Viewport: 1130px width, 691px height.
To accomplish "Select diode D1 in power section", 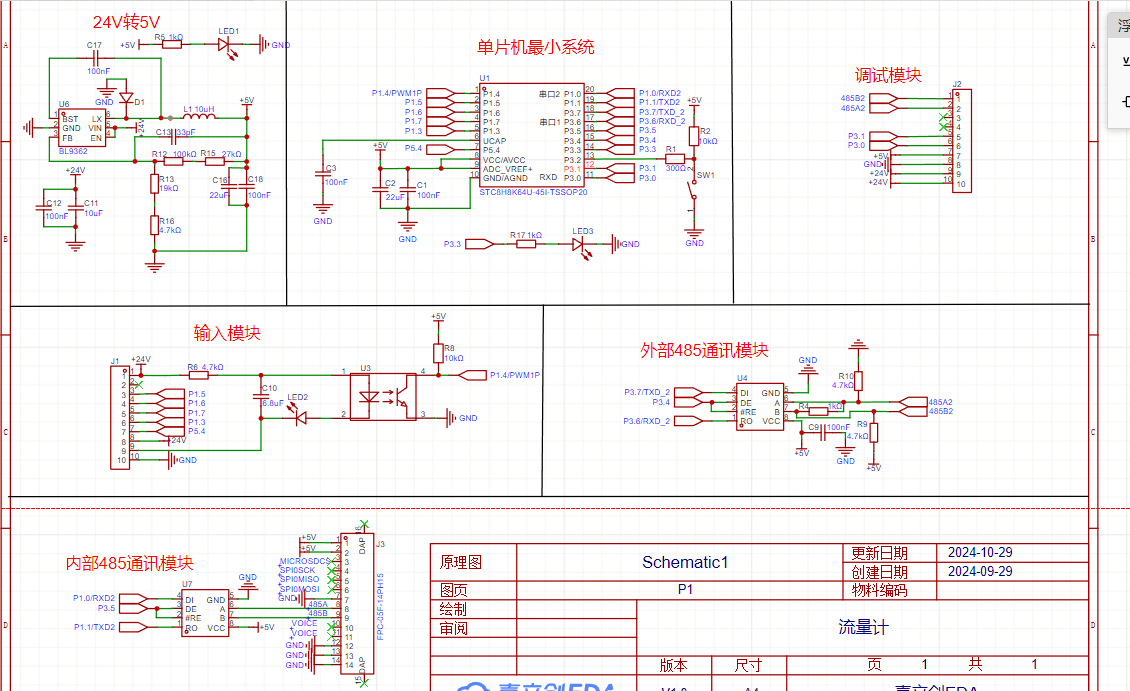I will (126, 98).
